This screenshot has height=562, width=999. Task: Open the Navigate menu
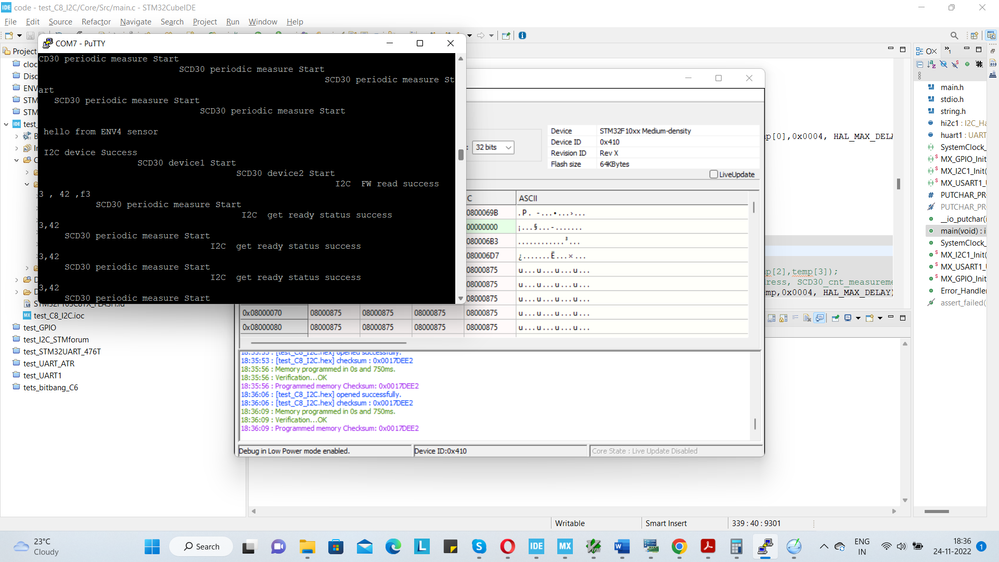(x=136, y=22)
